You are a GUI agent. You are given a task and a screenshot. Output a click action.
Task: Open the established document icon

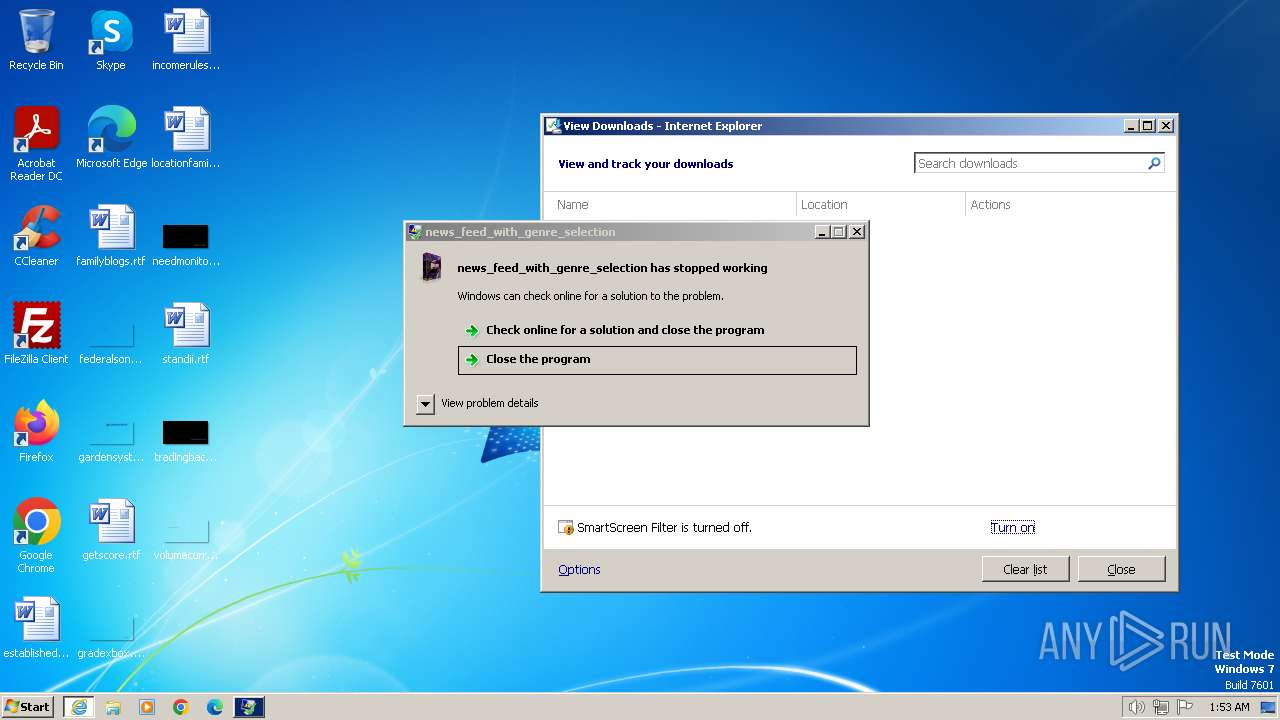(36, 628)
